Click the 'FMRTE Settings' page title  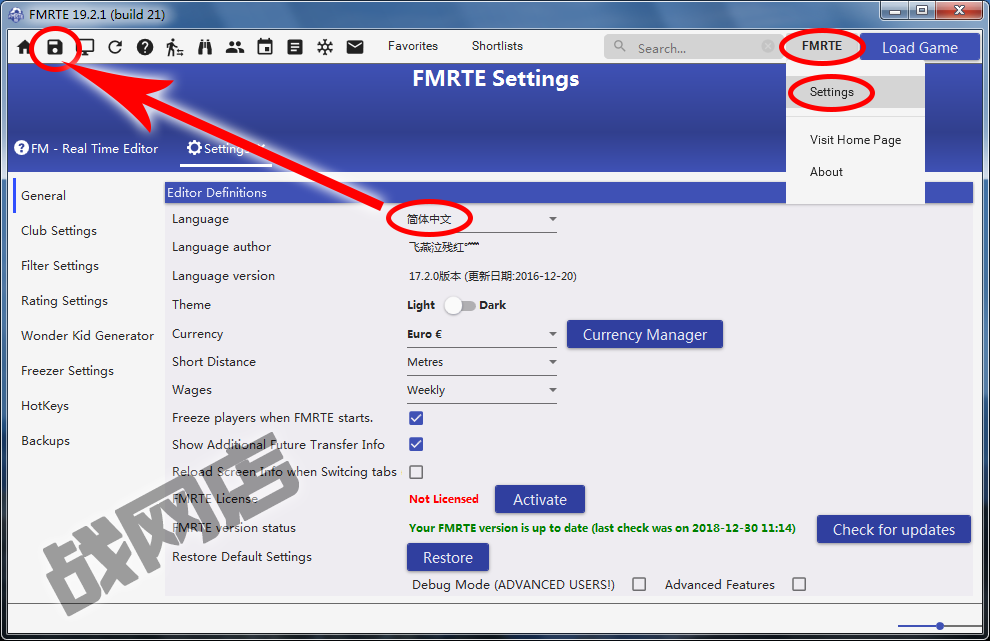pyautogui.click(x=496, y=79)
